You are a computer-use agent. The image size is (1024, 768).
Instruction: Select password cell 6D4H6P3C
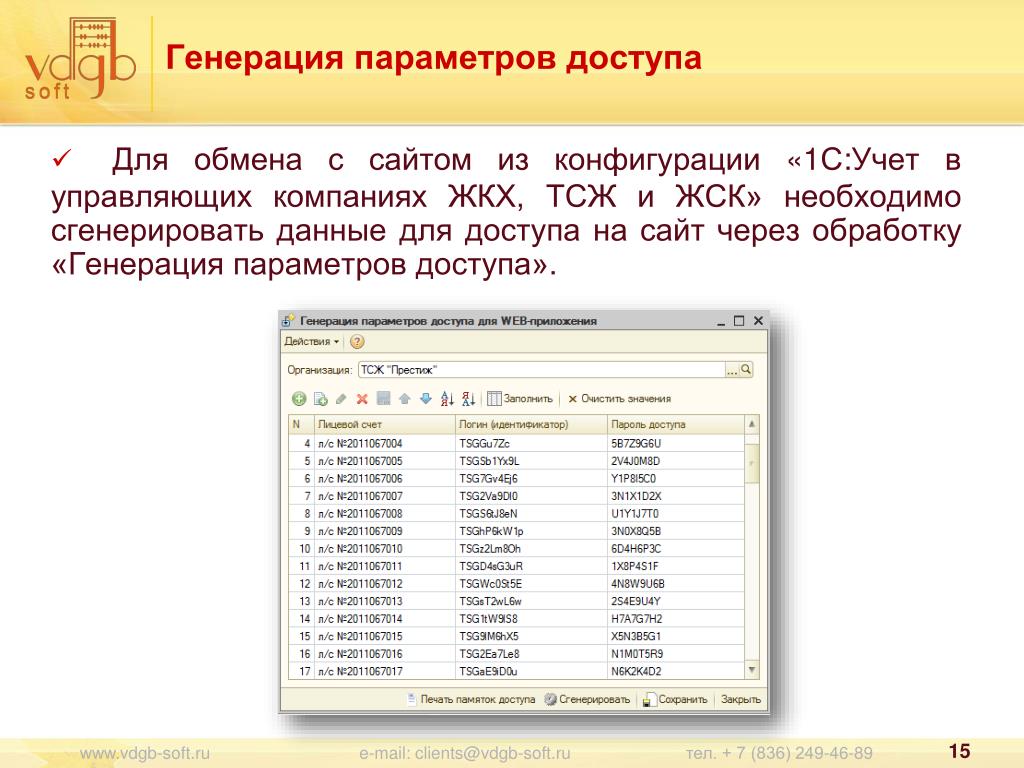click(675, 549)
